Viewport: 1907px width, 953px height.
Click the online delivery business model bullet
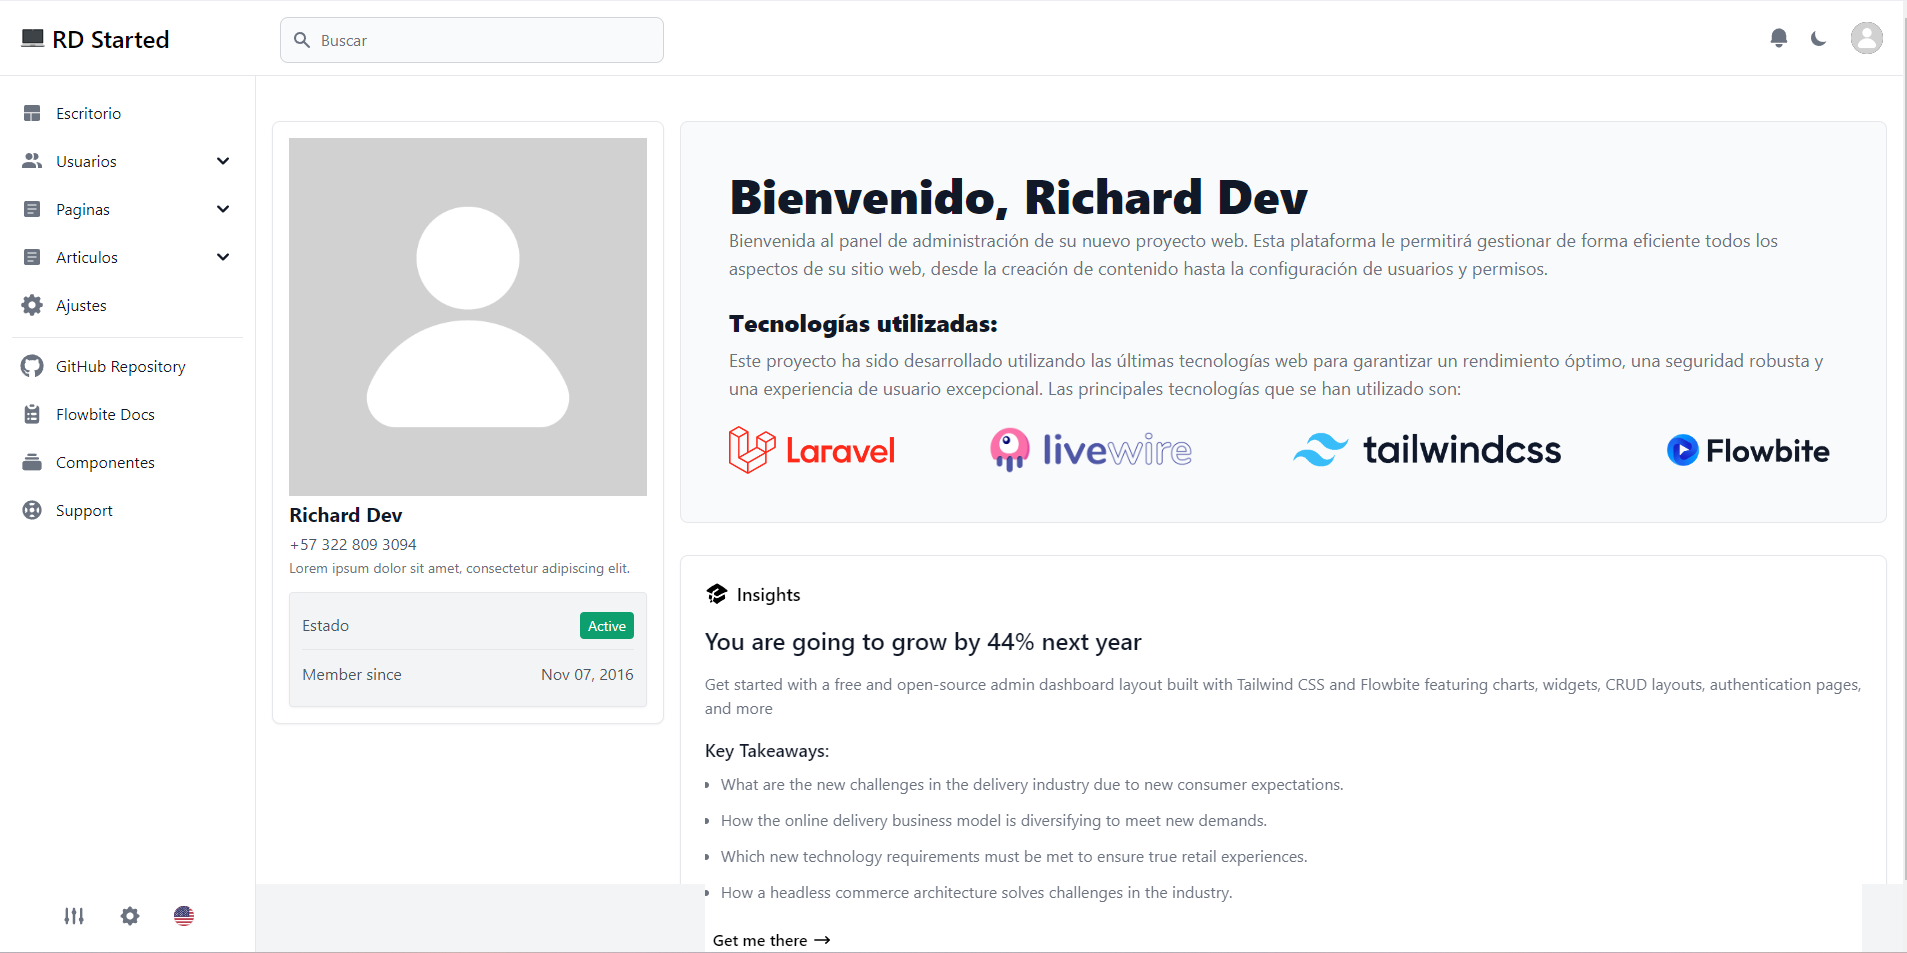(994, 820)
